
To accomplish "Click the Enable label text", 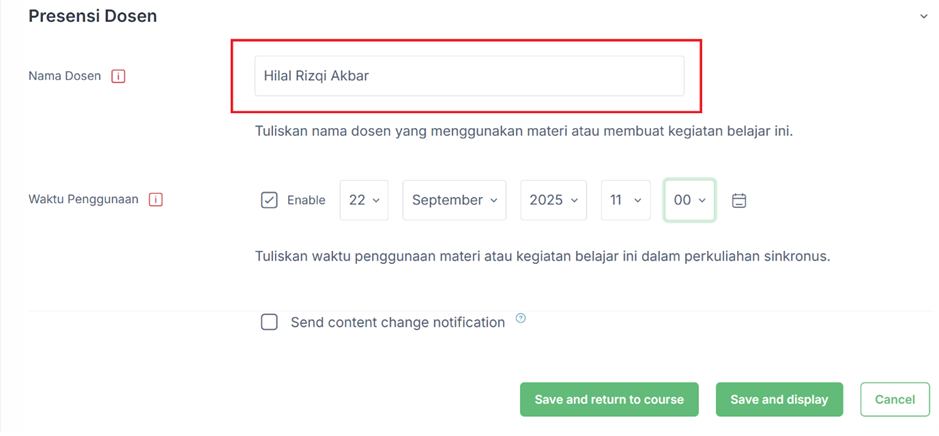I will [306, 200].
